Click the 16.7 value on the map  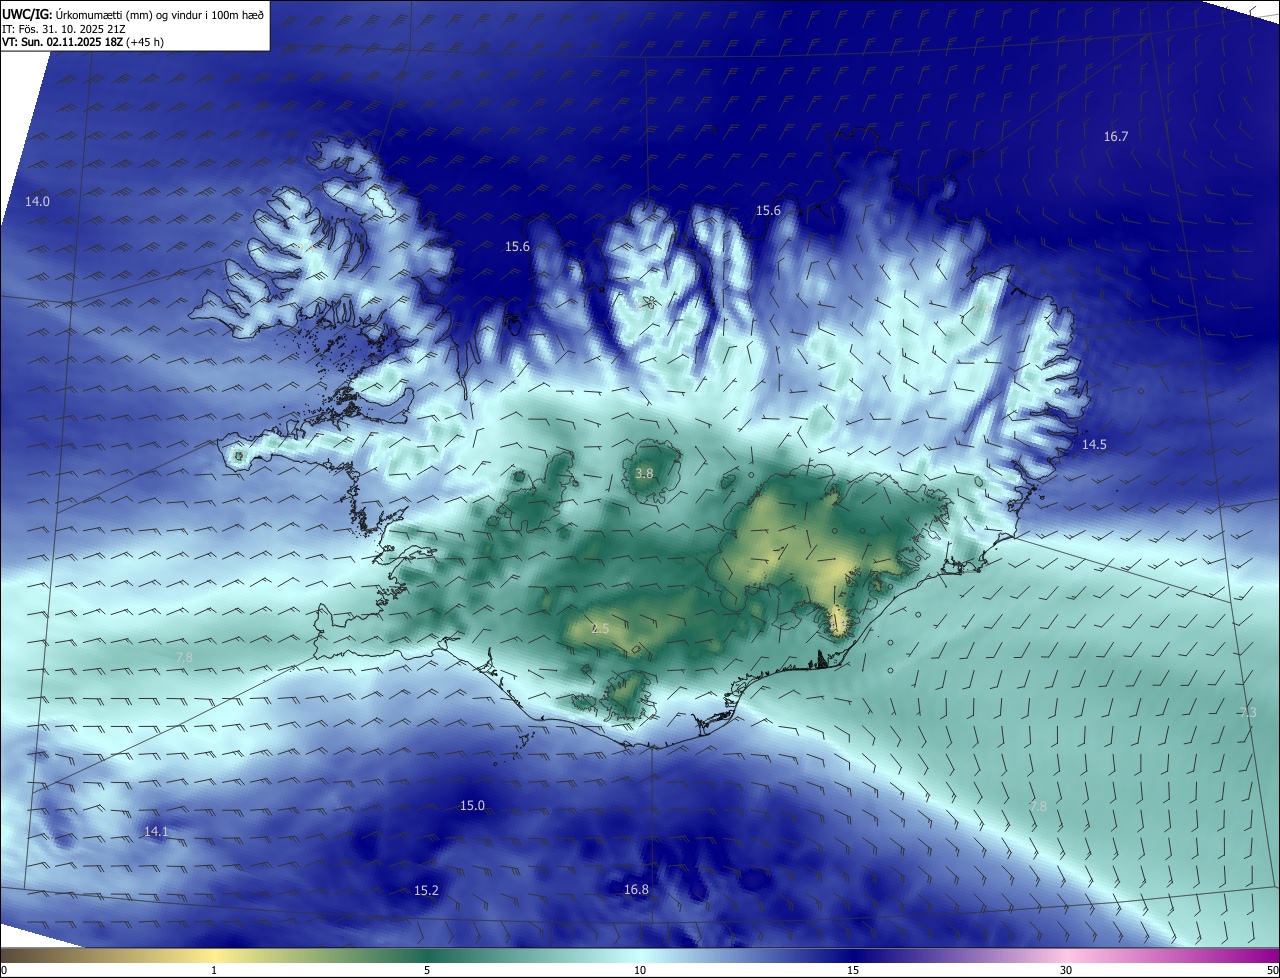point(1116,137)
